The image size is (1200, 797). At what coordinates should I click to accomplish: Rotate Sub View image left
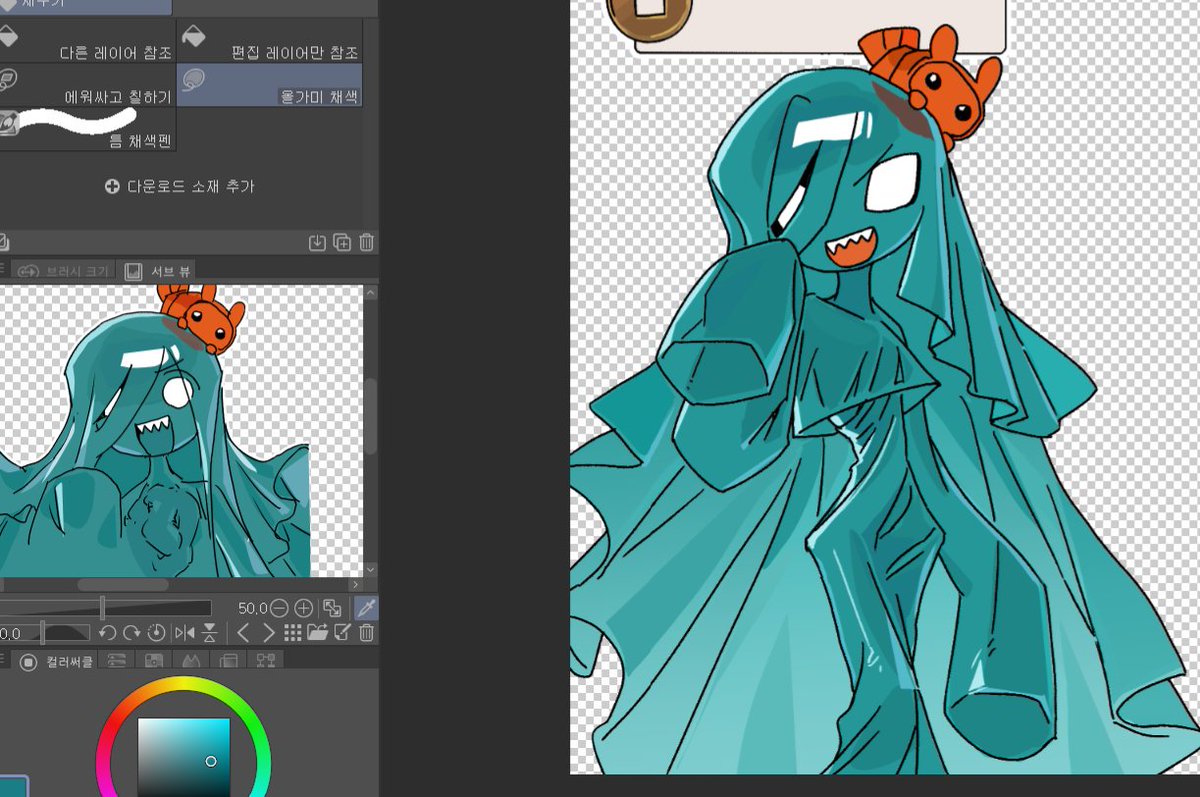pos(107,633)
